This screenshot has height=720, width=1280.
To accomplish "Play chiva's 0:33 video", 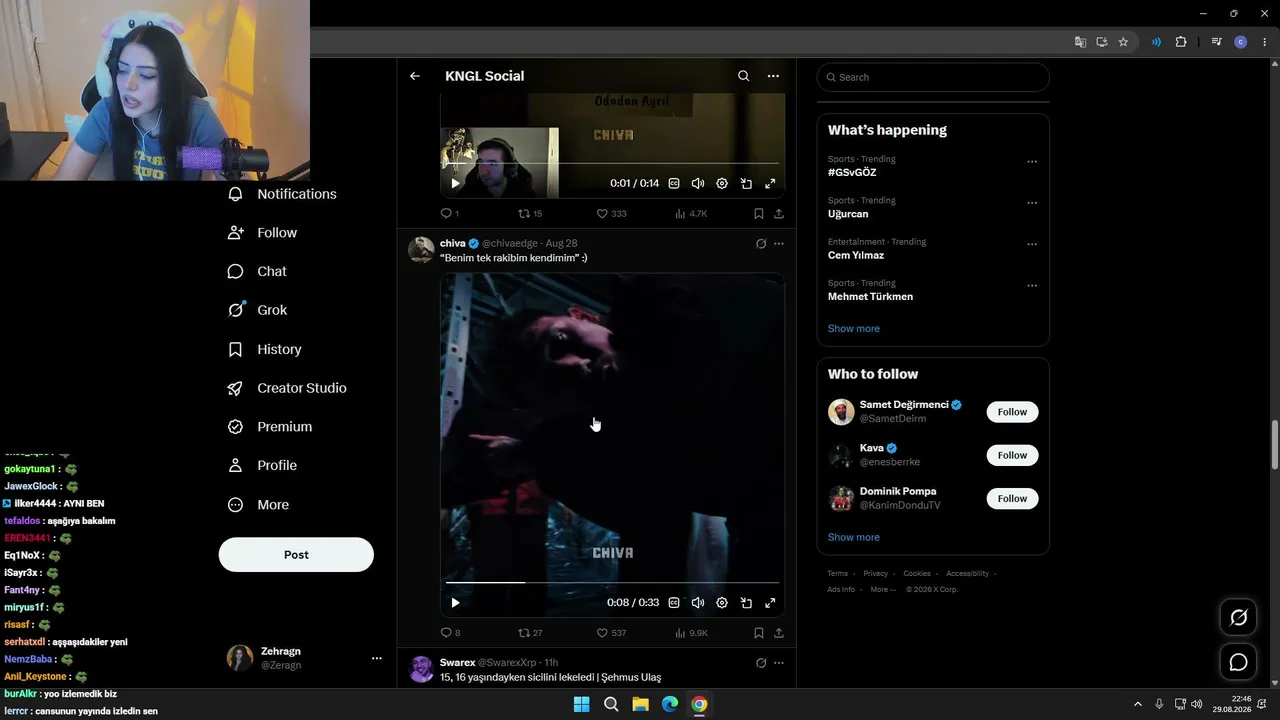I will [456, 603].
